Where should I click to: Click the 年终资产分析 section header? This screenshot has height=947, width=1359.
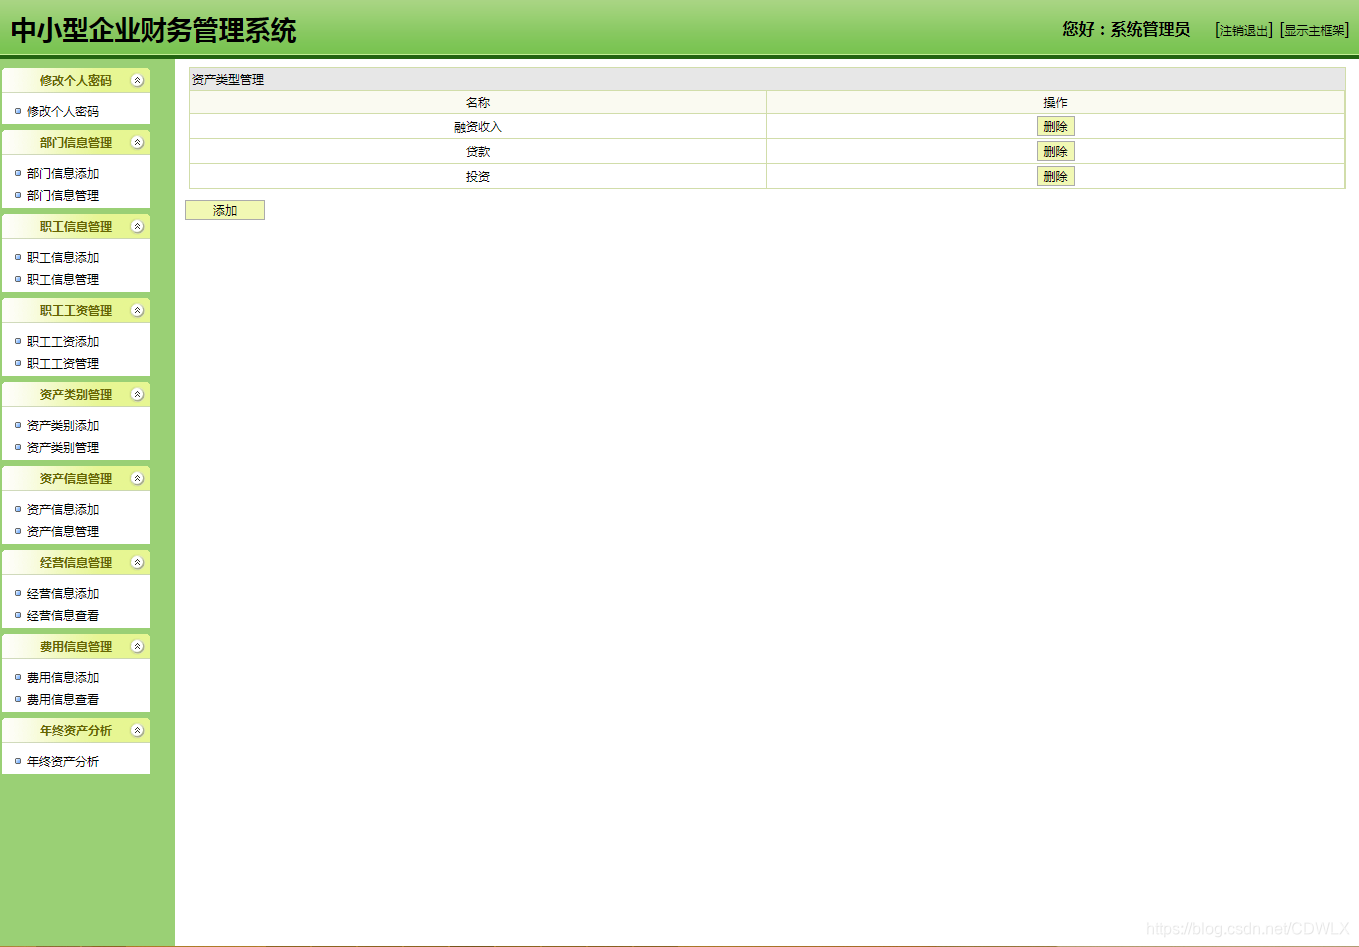(76, 731)
